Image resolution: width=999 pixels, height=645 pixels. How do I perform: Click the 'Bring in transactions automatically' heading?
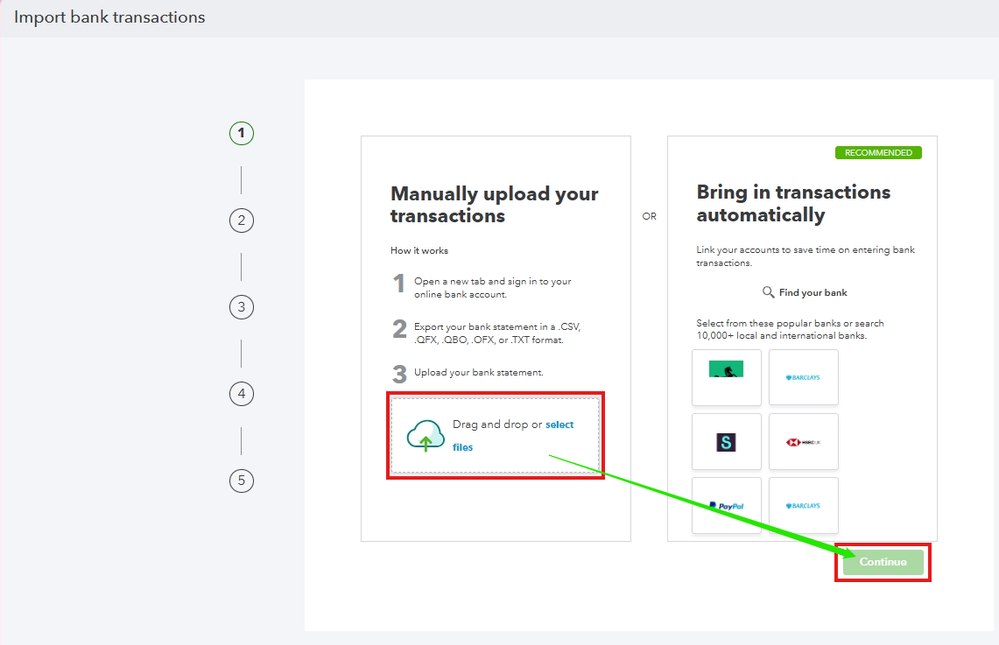point(793,203)
